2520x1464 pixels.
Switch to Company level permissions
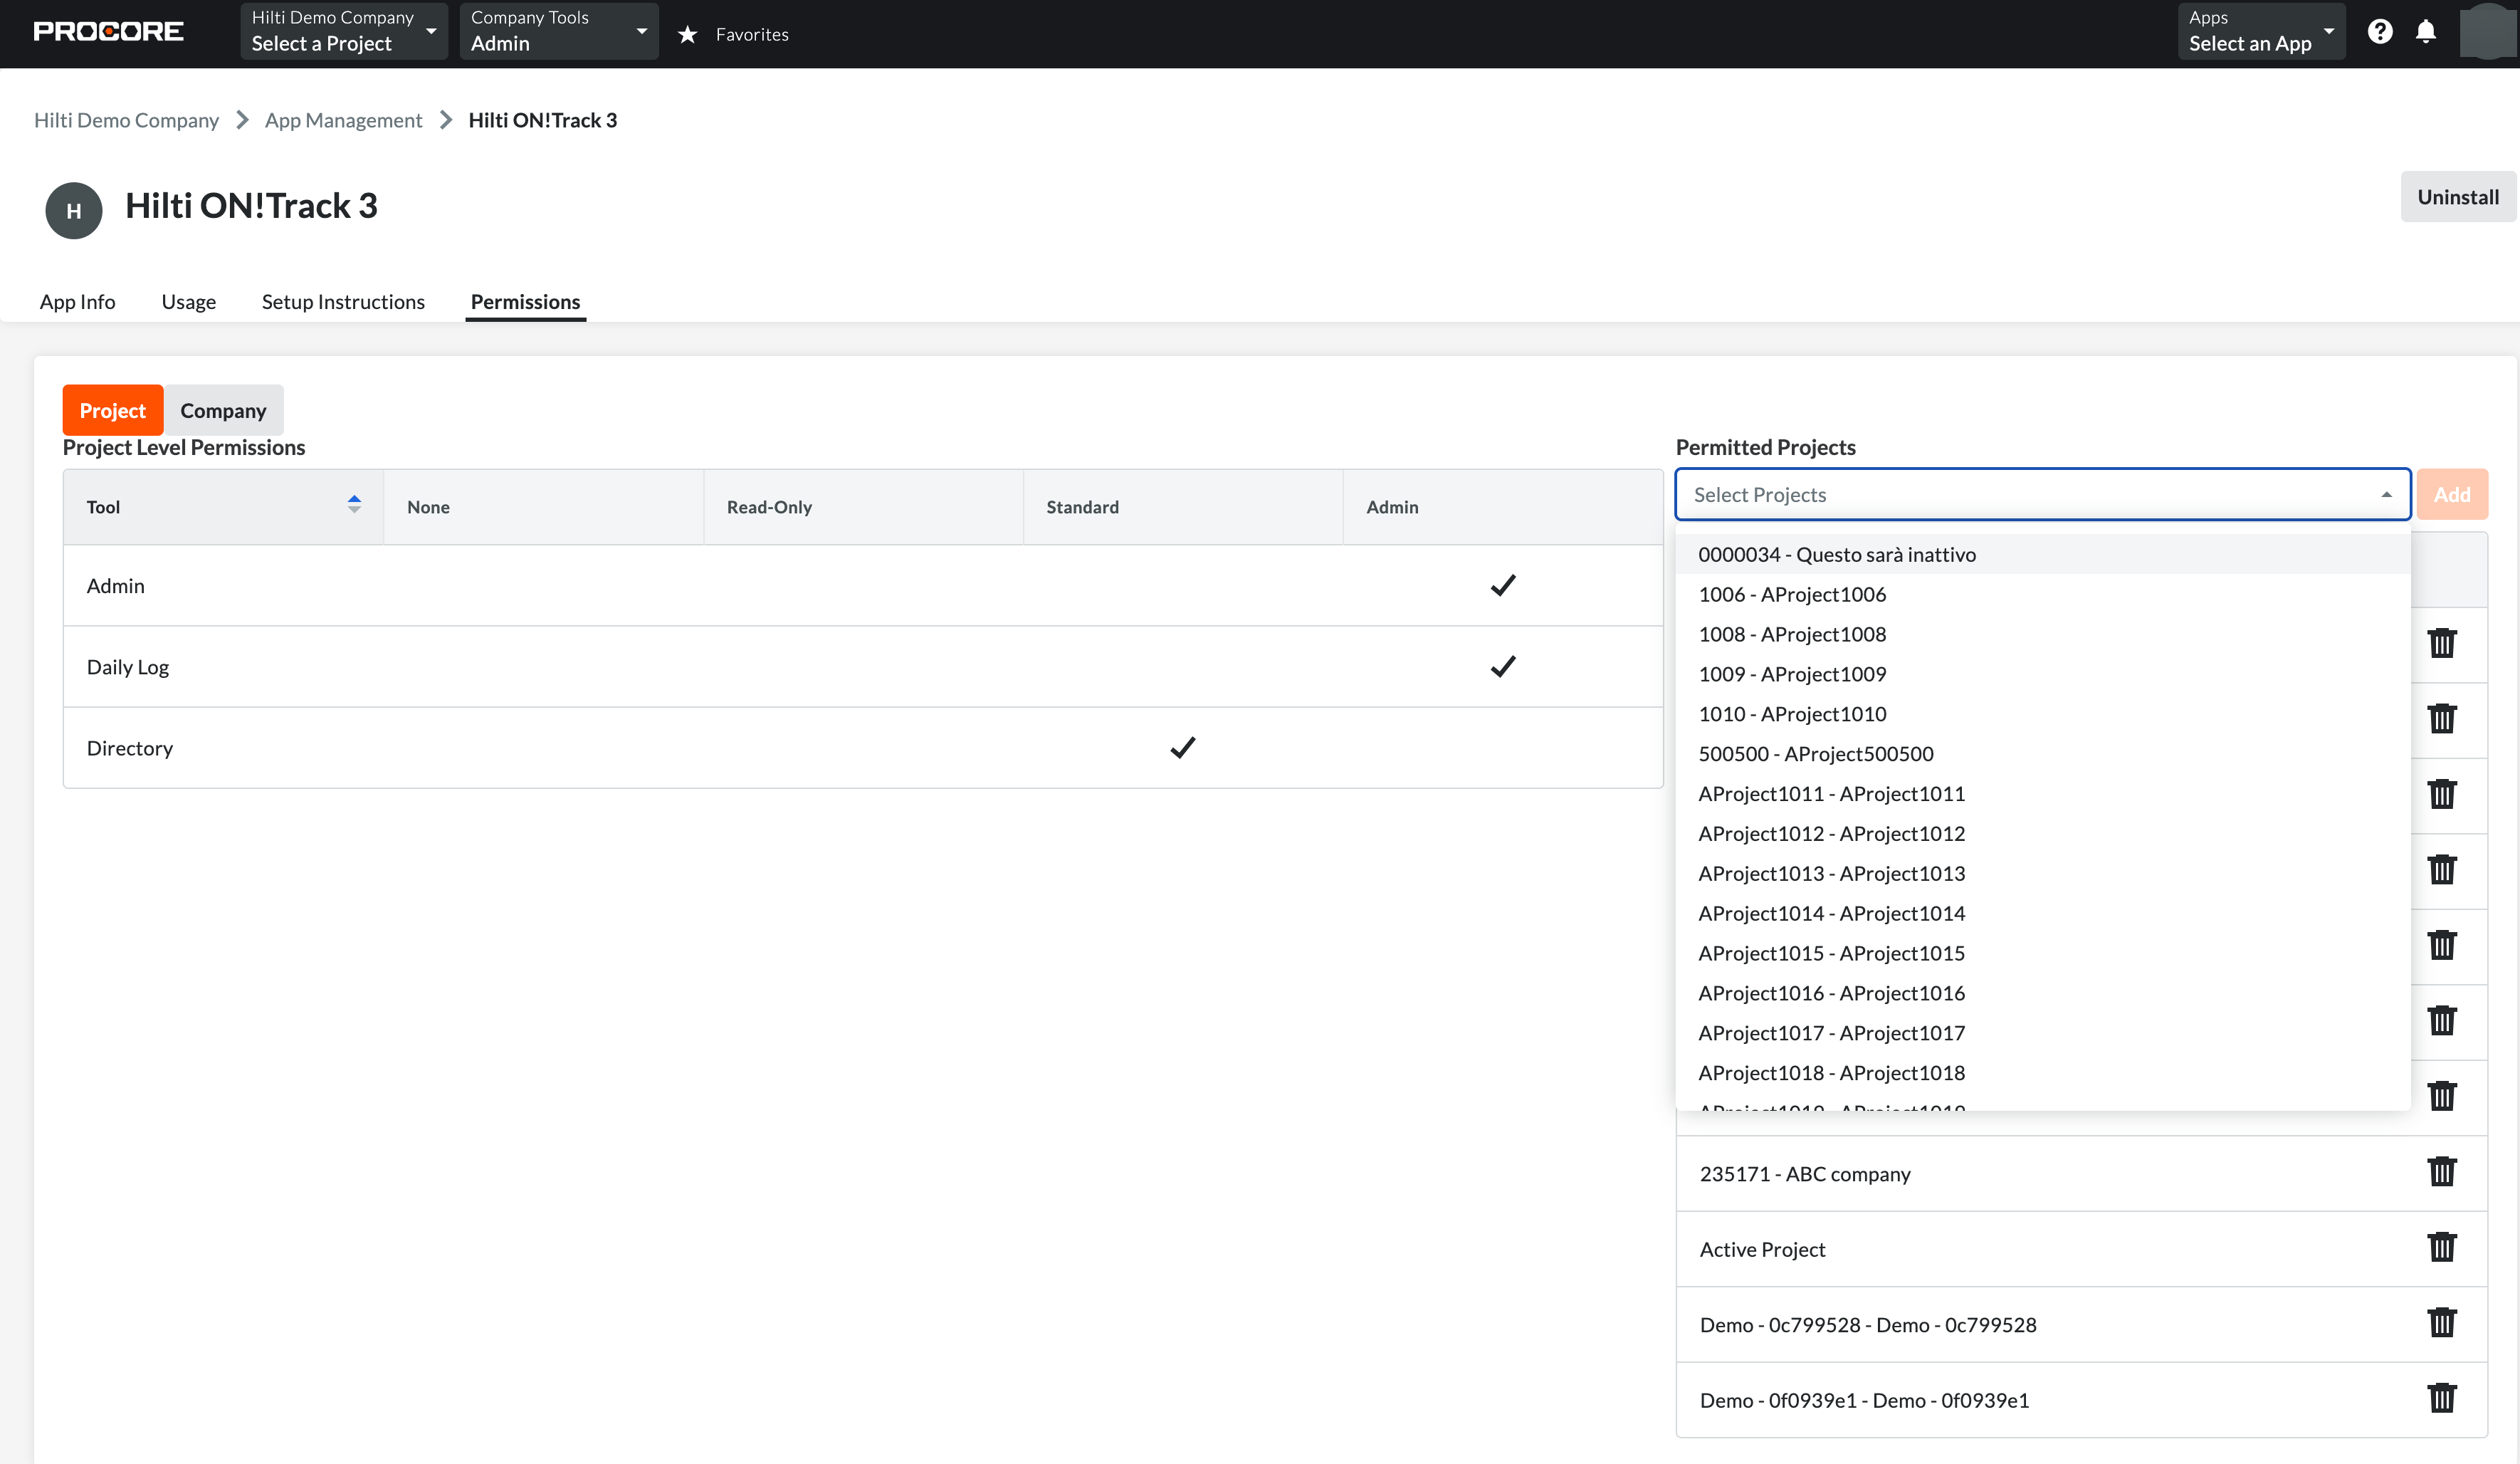point(223,410)
